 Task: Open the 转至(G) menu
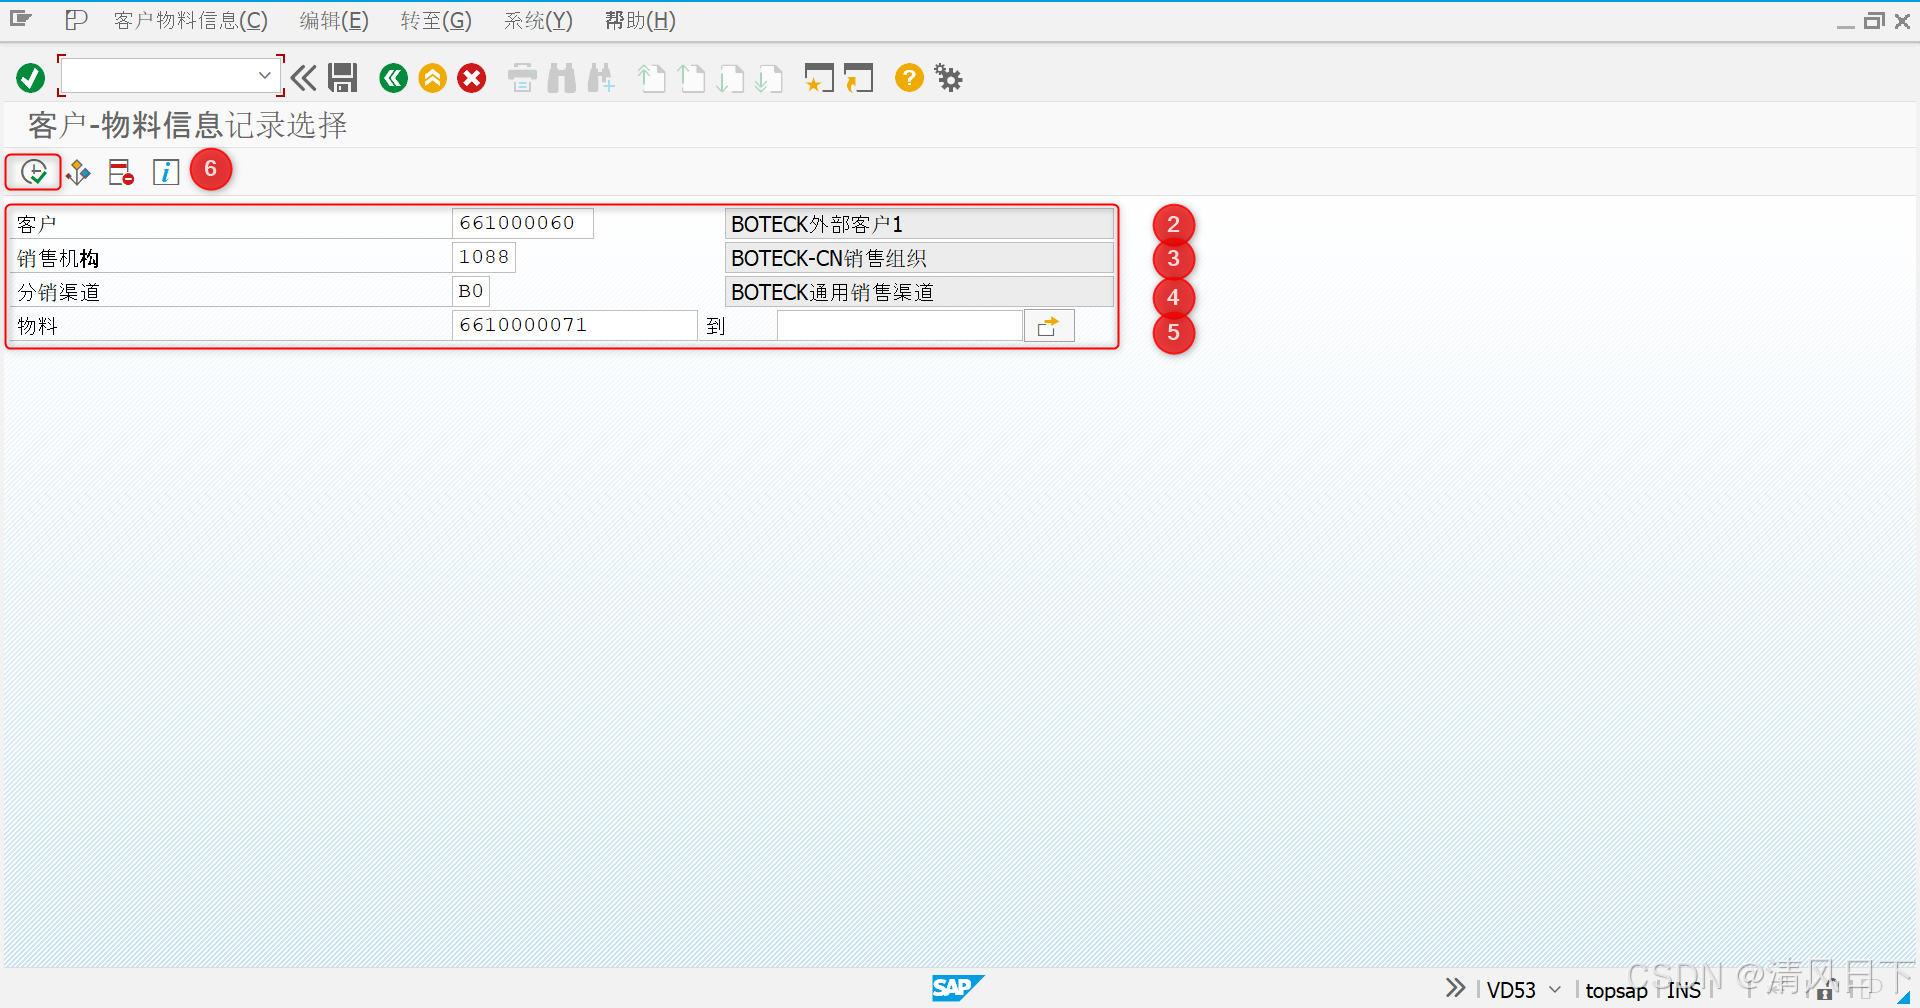tap(435, 20)
